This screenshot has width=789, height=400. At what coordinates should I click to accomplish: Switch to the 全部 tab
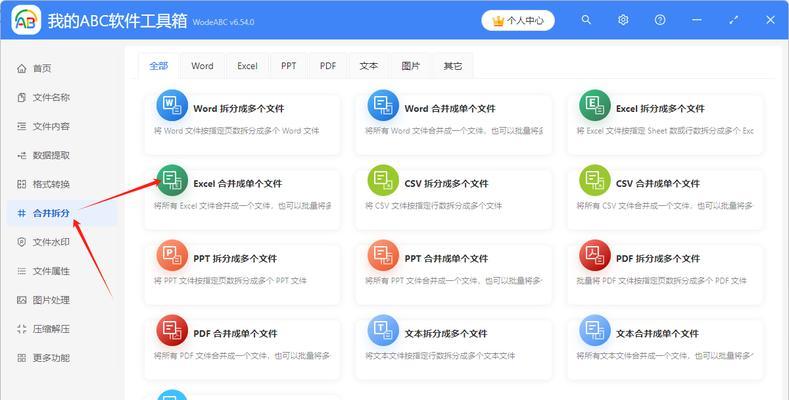(159, 66)
